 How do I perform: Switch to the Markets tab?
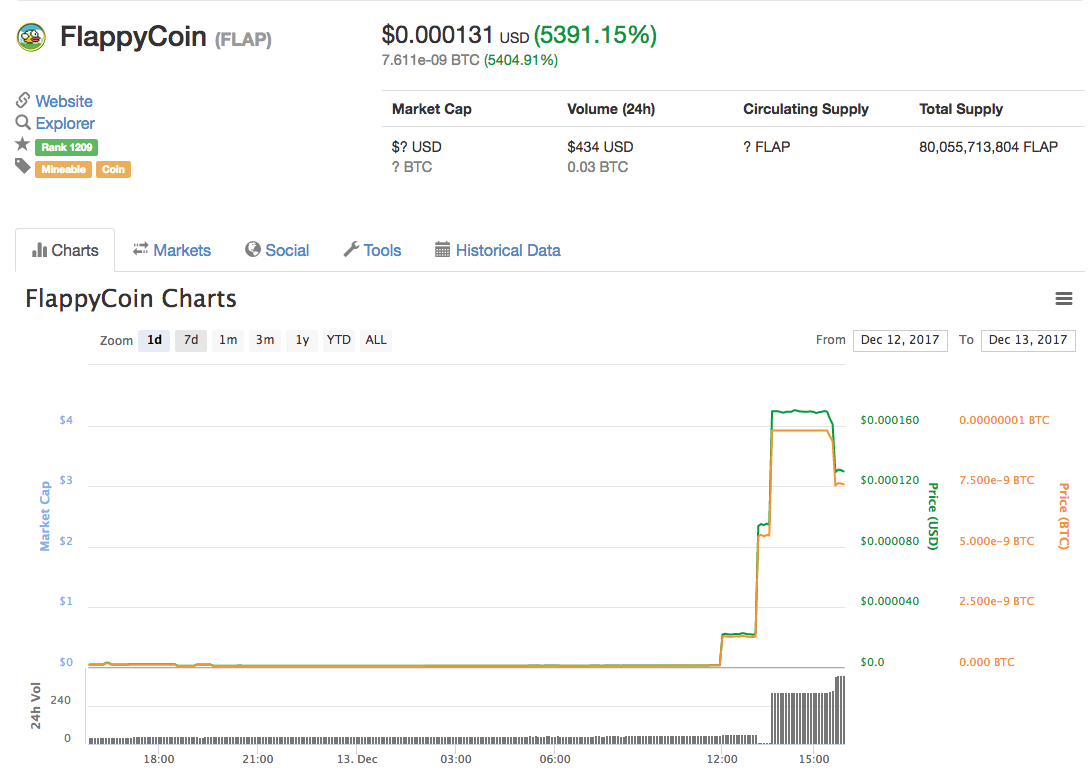[172, 250]
